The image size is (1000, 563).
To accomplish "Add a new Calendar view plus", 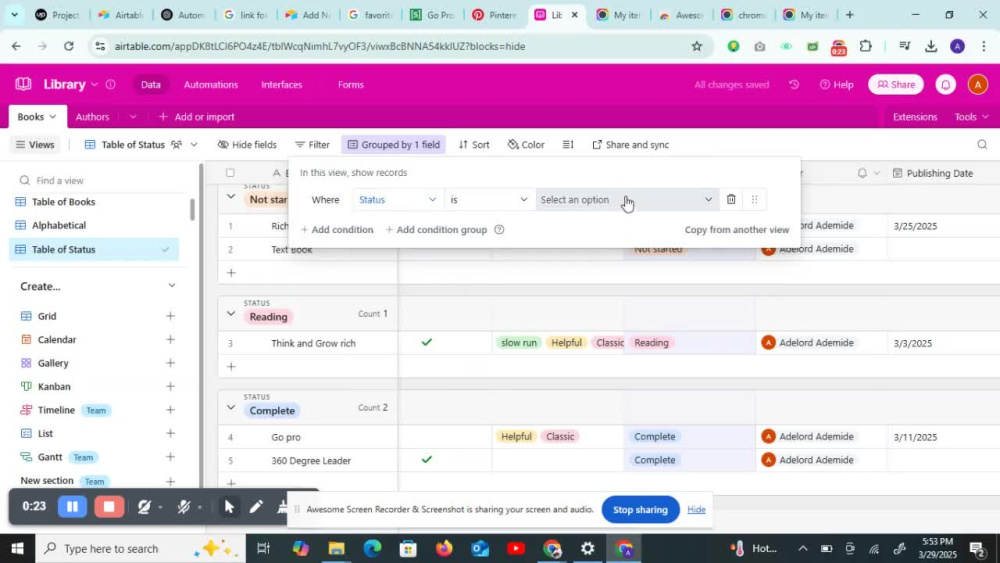I will [x=170, y=340].
